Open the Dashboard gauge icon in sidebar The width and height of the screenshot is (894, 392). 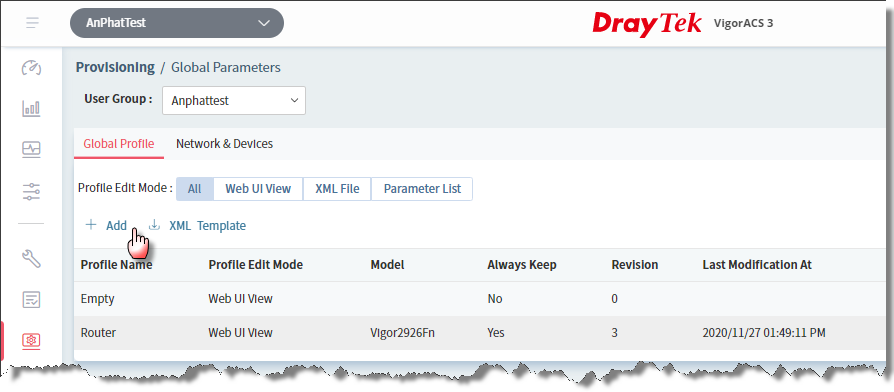(31, 68)
